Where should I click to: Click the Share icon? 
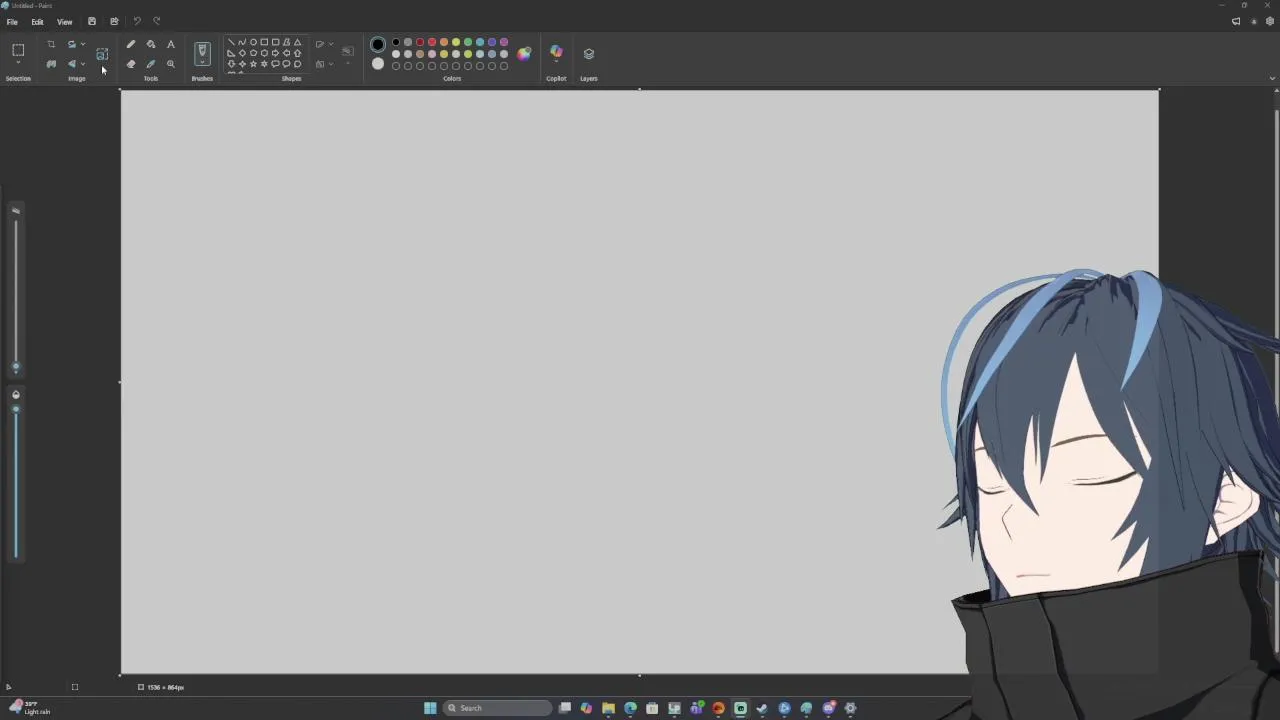tap(114, 21)
